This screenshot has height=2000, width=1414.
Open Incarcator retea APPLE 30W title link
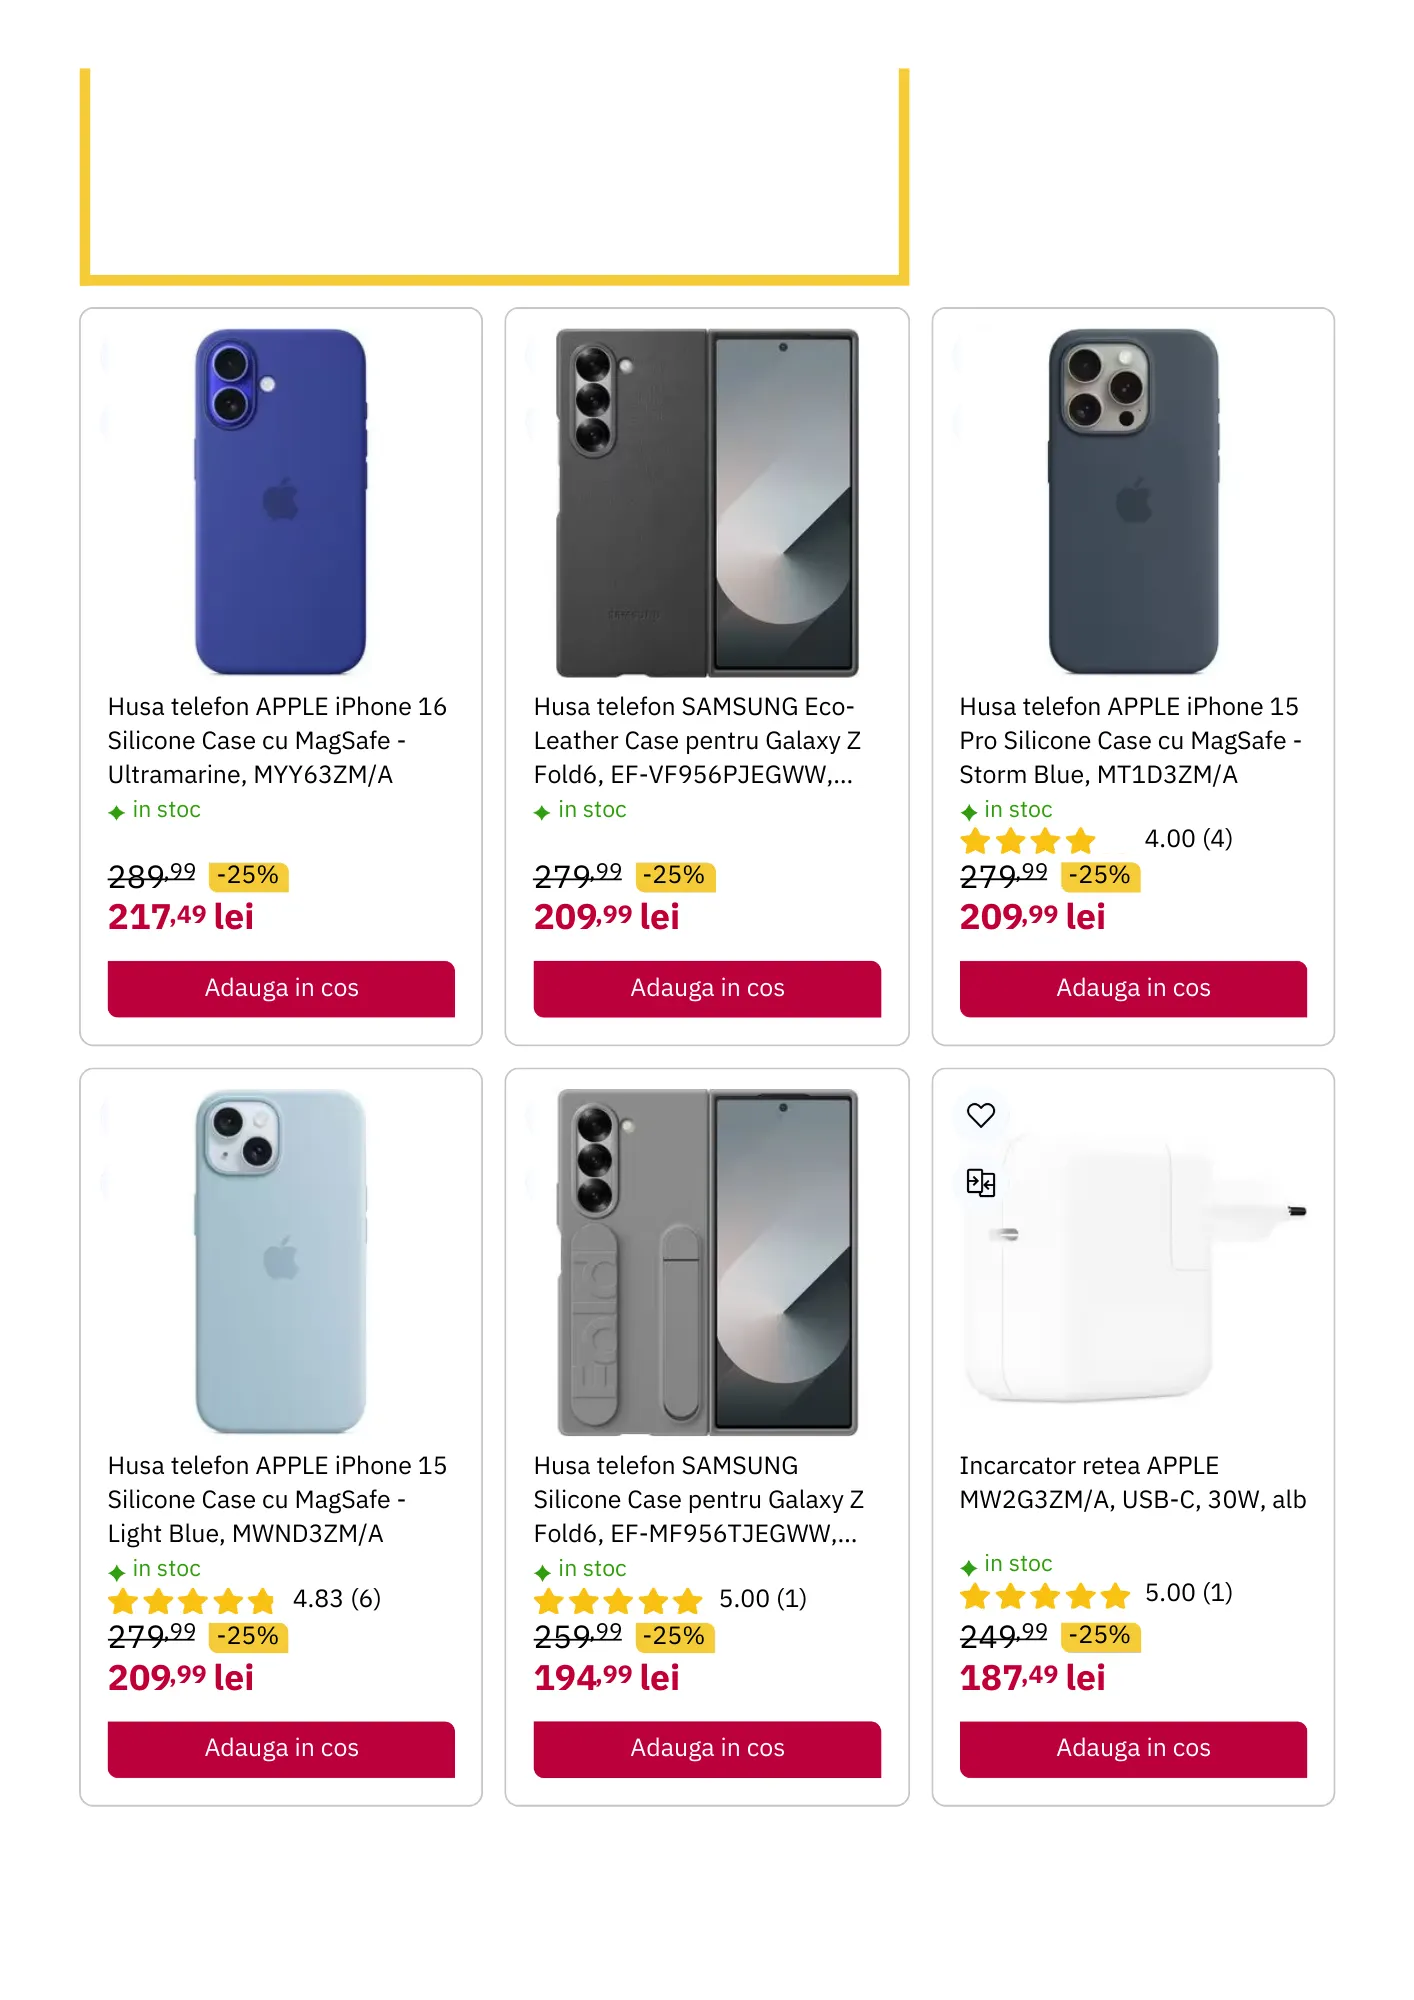[1132, 1482]
